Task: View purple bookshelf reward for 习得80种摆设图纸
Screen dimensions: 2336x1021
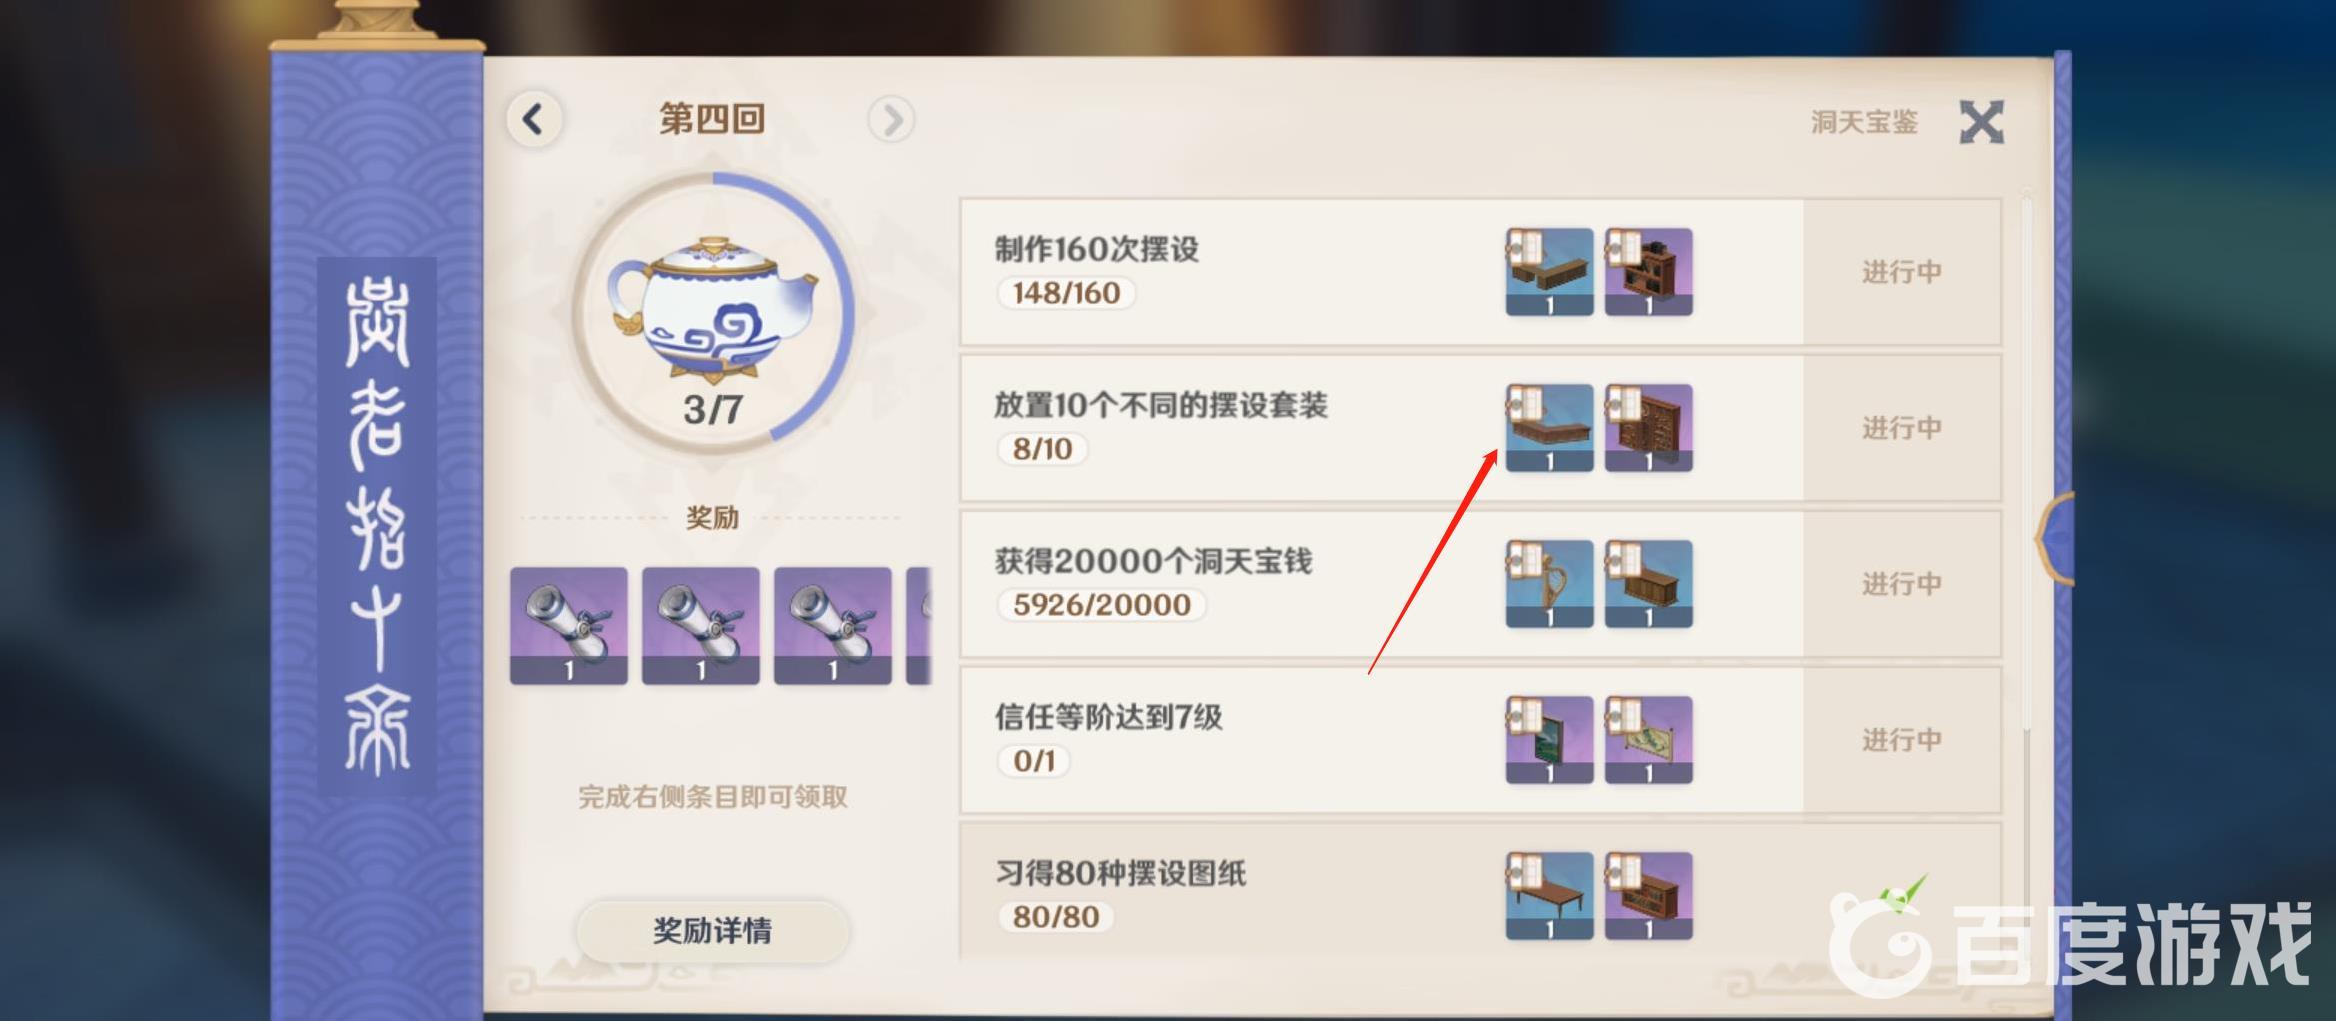Action: [1649, 896]
